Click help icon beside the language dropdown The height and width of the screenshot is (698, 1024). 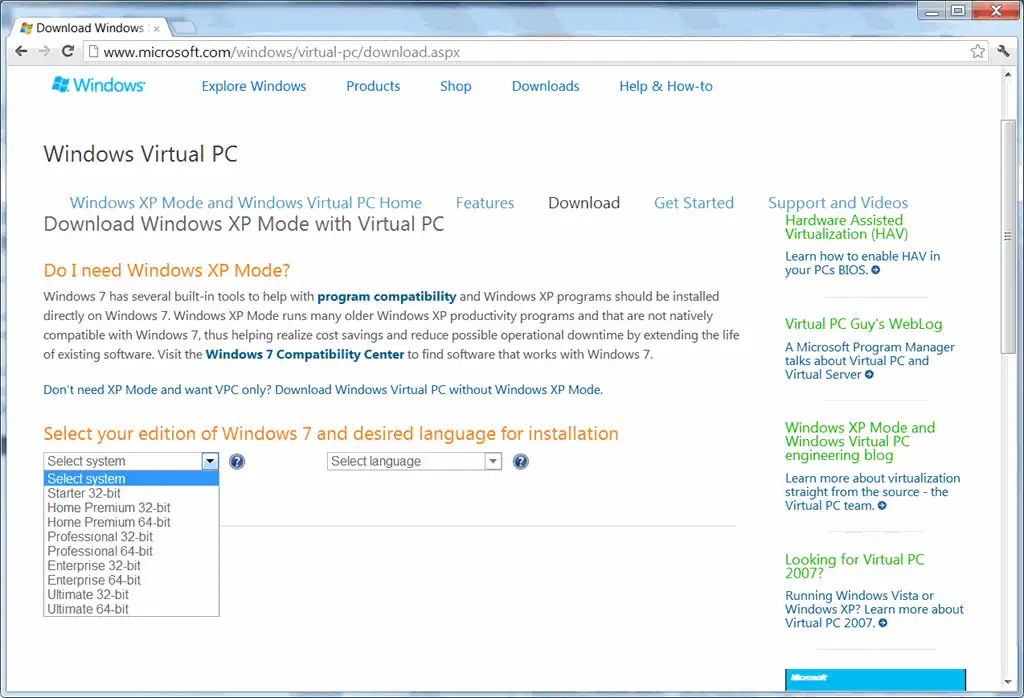coord(520,462)
